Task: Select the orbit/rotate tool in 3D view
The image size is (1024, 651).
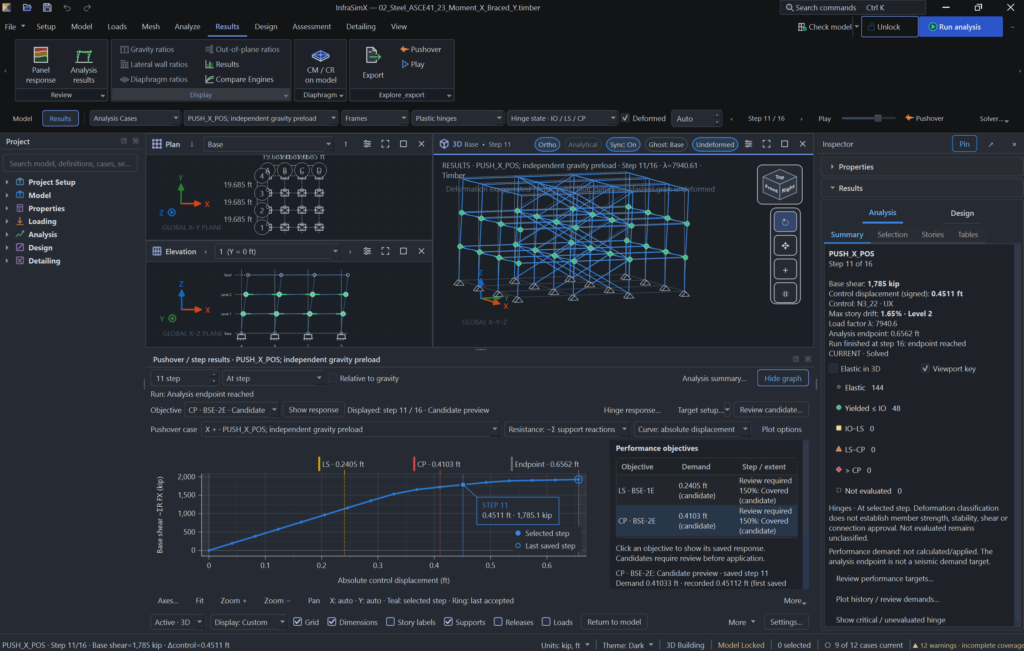Action: (x=785, y=222)
